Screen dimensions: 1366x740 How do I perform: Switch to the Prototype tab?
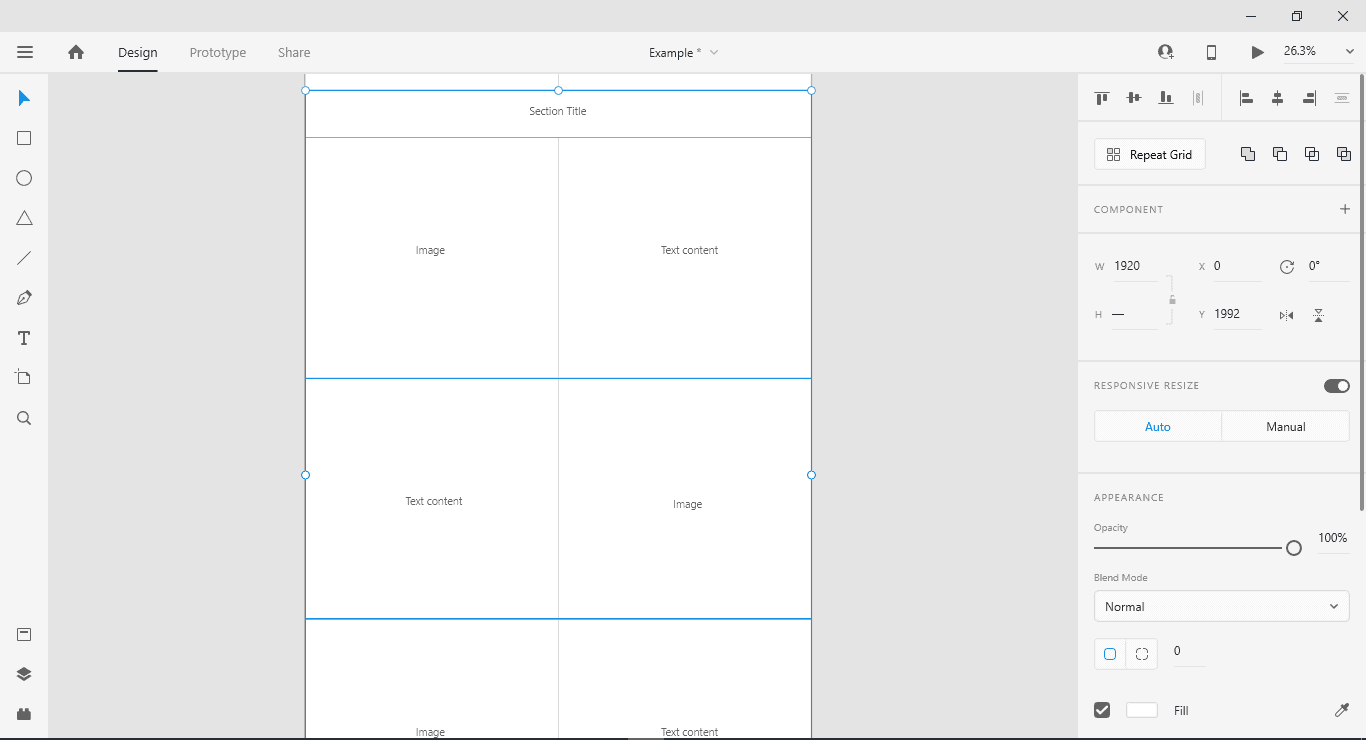click(218, 52)
